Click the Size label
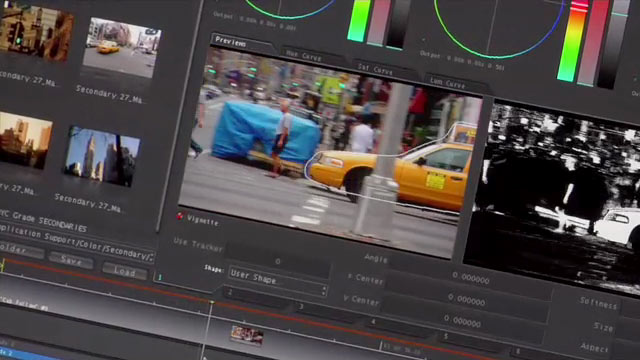Image resolution: width=640 pixels, height=360 pixels. [x=603, y=327]
